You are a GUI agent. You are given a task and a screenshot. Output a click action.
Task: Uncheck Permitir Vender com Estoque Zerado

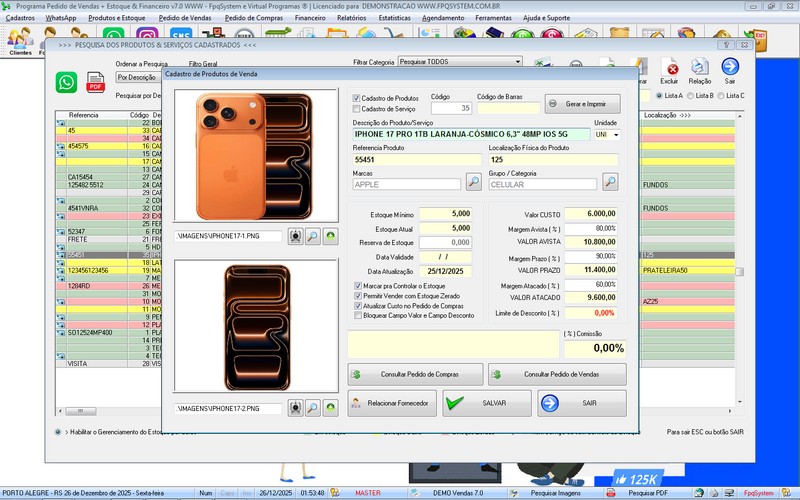(x=359, y=295)
